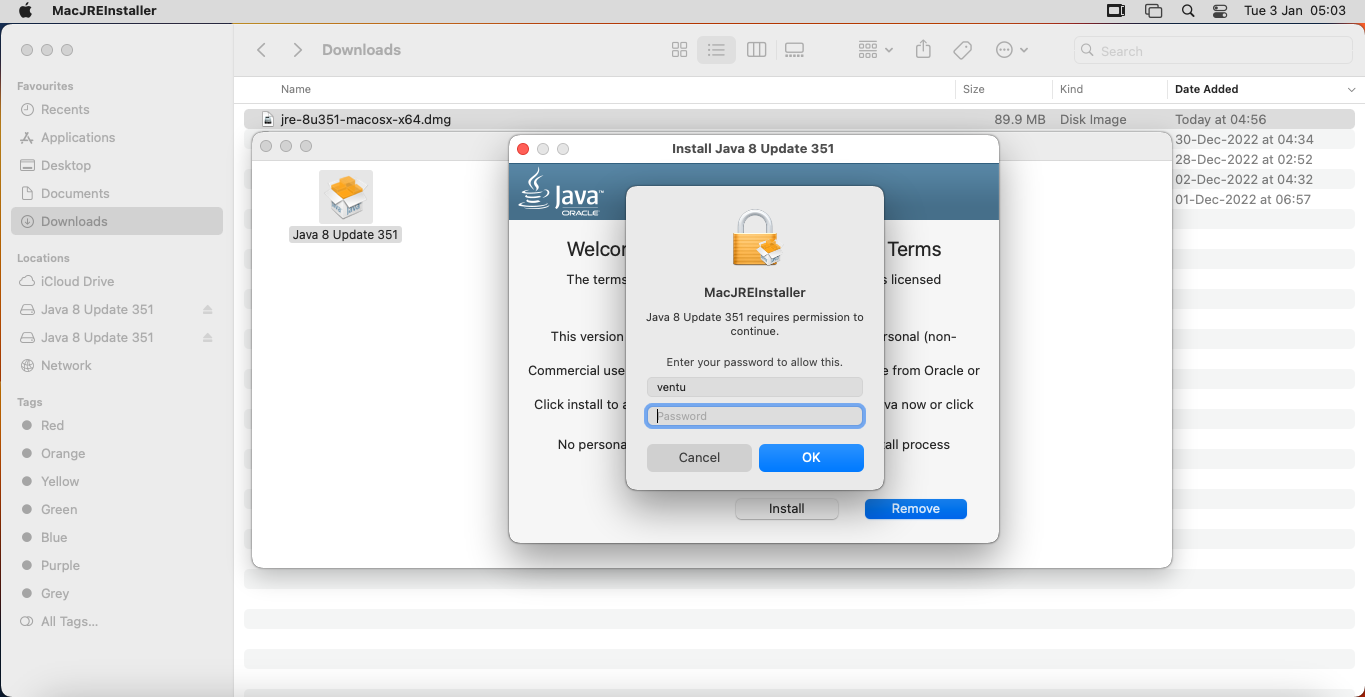The width and height of the screenshot is (1365, 698).
Task: Switch Finder to column view
Action: pos(756,50)
